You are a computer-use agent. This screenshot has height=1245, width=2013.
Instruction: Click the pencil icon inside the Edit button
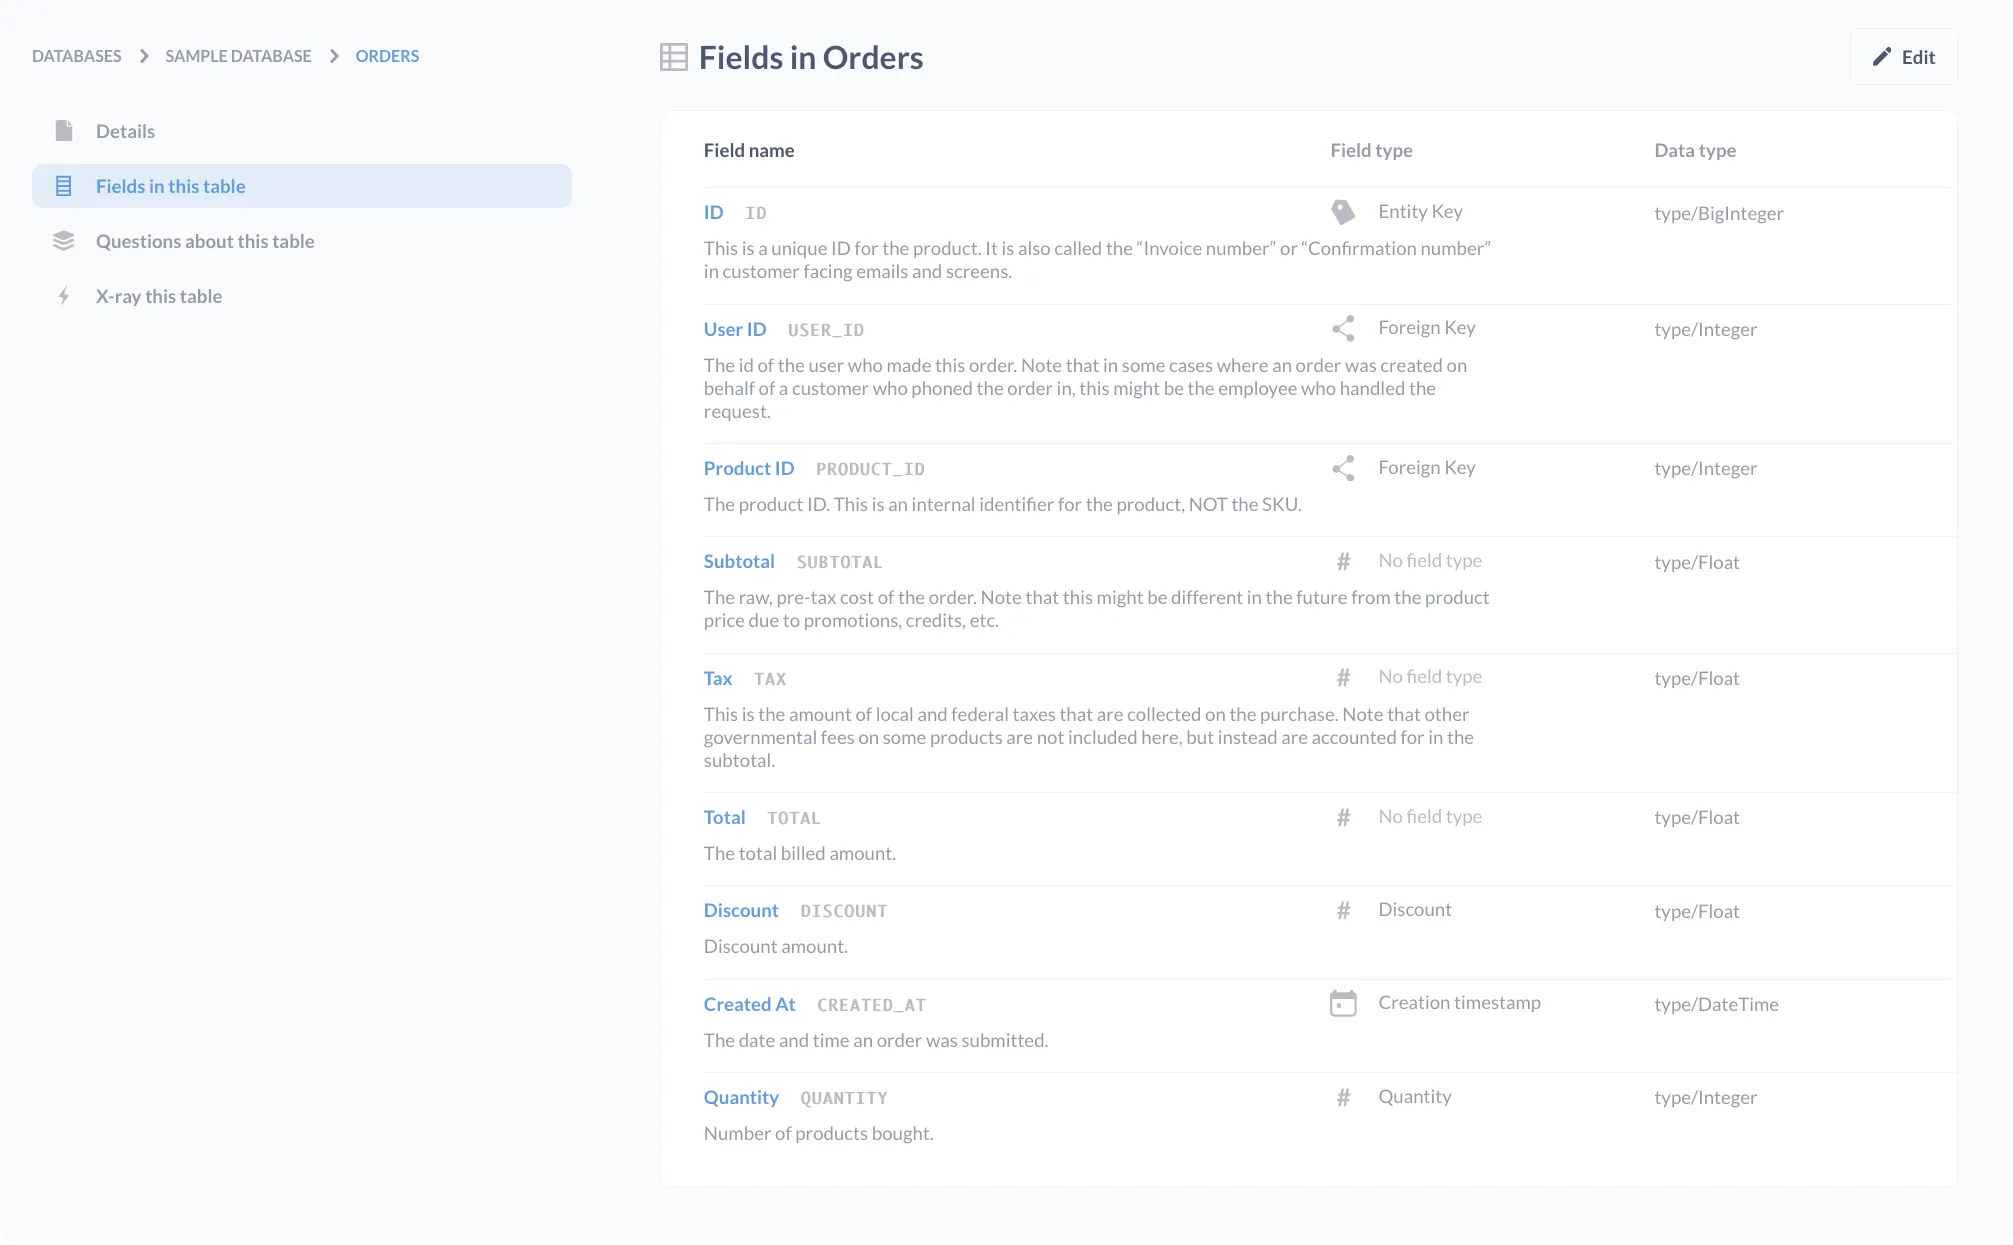click(x=1882, y=57)
